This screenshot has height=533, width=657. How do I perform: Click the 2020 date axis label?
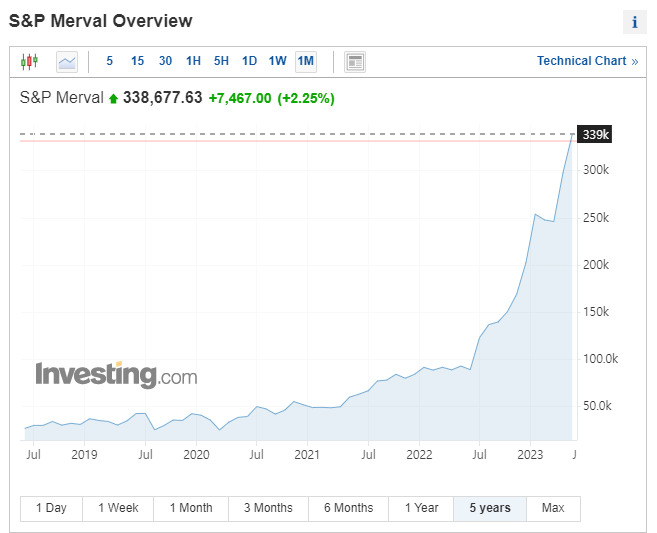[196, 455]
